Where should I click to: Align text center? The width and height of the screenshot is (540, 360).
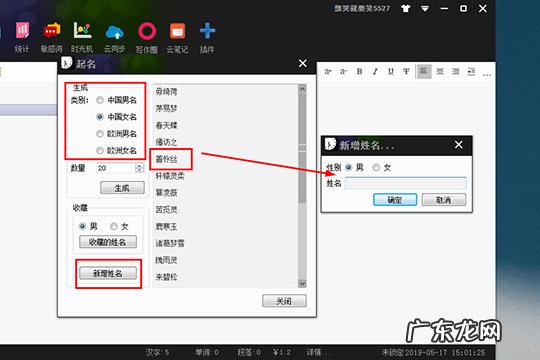pos(440,72)
